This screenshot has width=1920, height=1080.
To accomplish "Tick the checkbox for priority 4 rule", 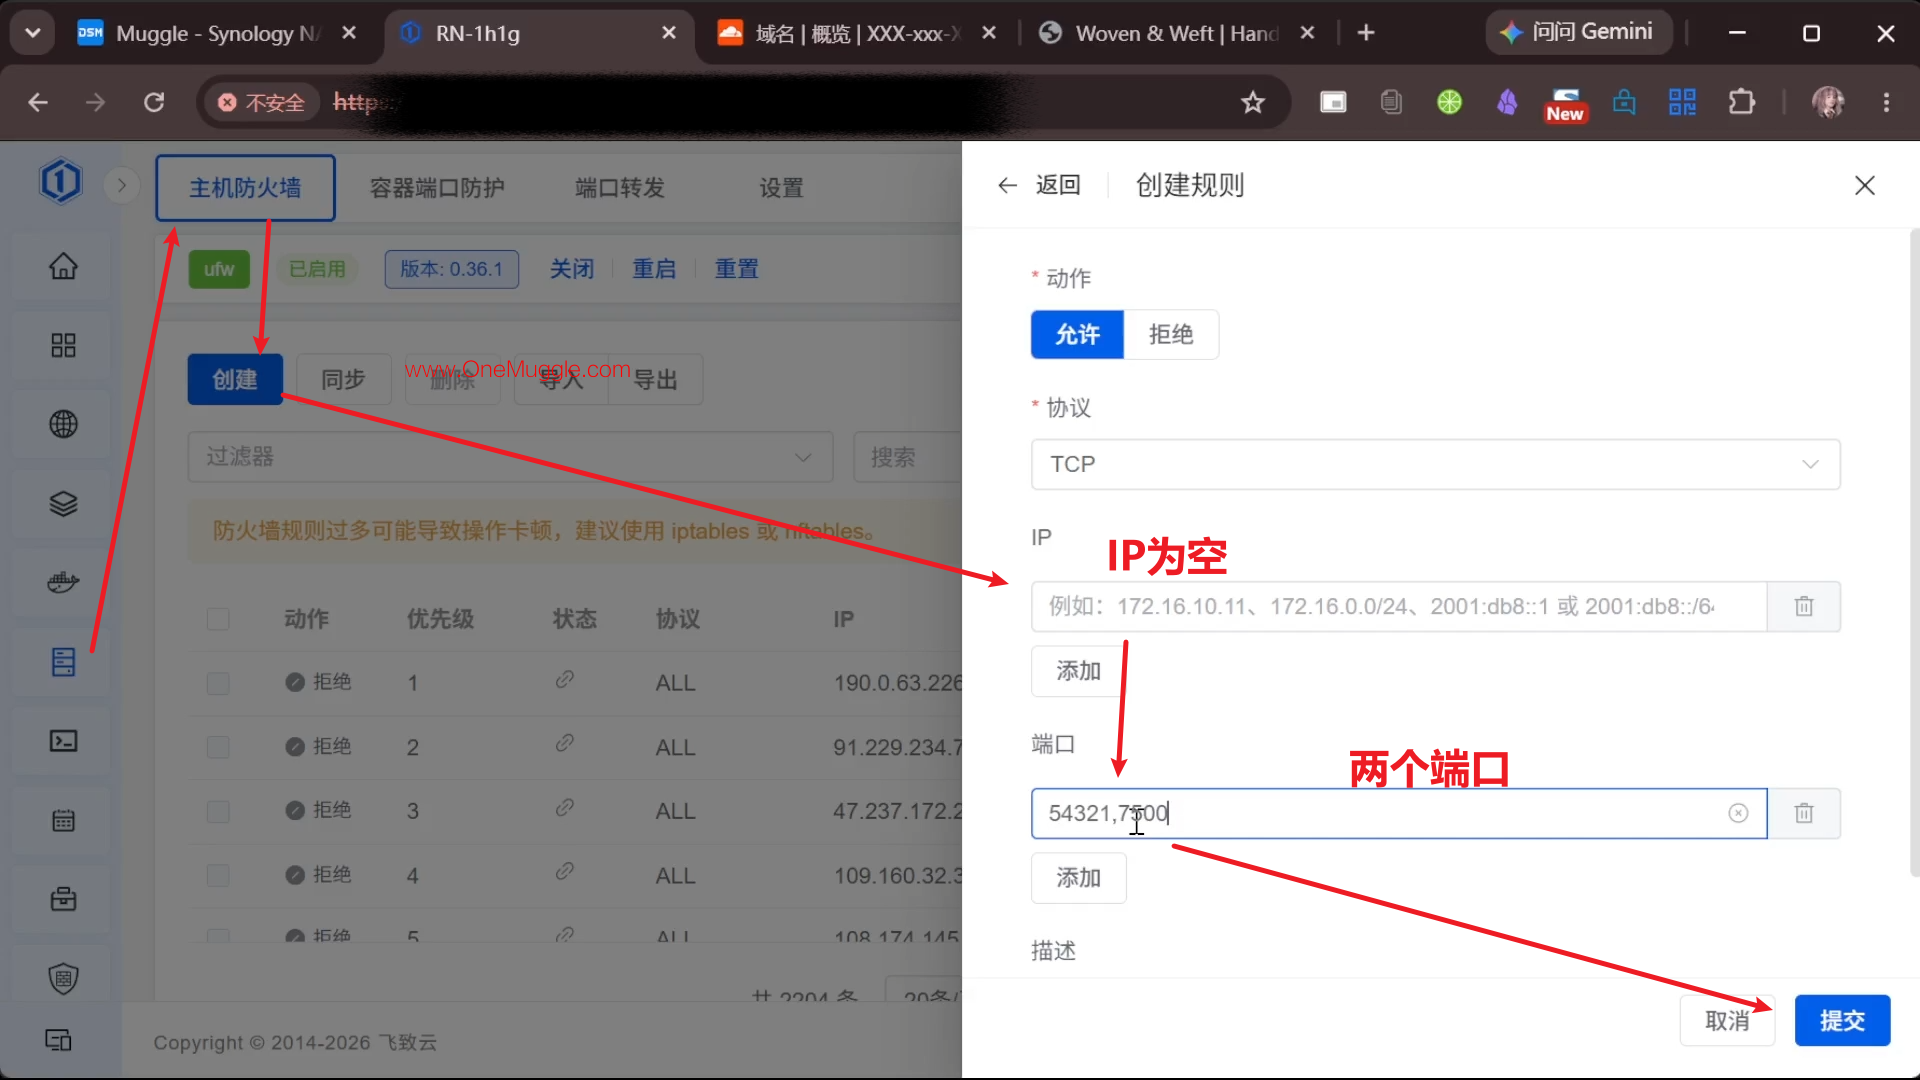I will tap(218, 875).
